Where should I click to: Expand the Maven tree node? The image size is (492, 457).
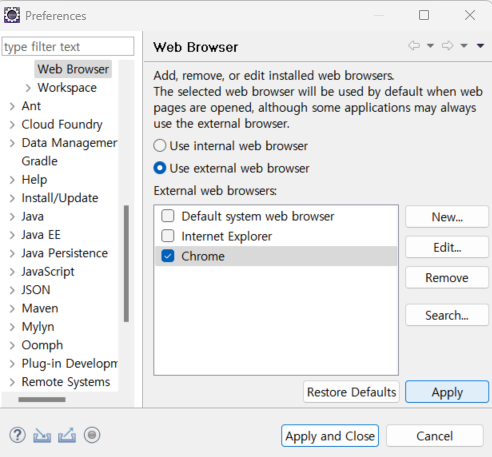[12, 308]
